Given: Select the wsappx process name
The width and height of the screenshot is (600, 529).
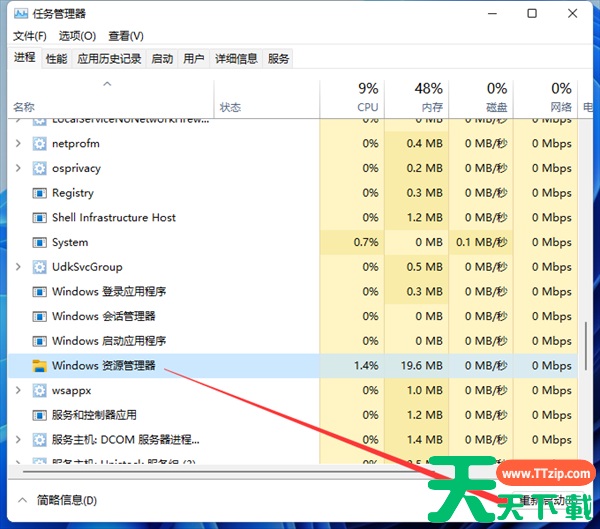Looking at the screenshot, I should pos(72,391).
